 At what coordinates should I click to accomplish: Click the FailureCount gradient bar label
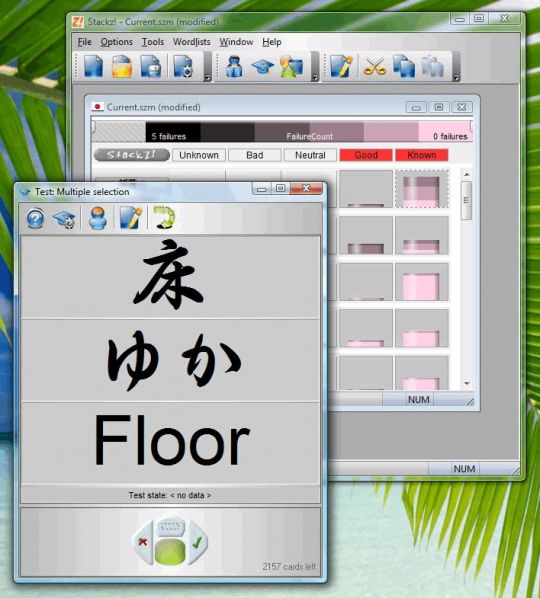click(309, 136)
